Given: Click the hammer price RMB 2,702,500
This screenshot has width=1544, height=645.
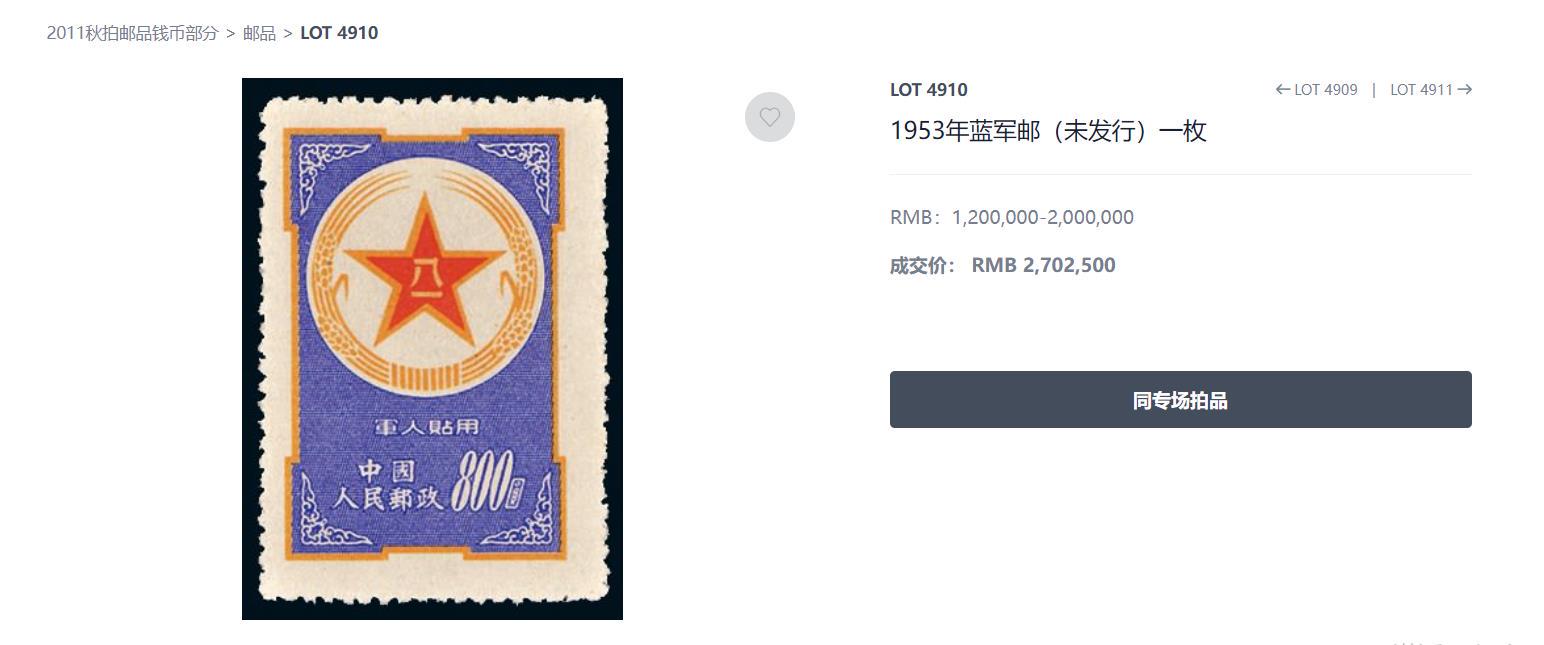Looking at the screenshot, I should click(x=1043, y=265).
